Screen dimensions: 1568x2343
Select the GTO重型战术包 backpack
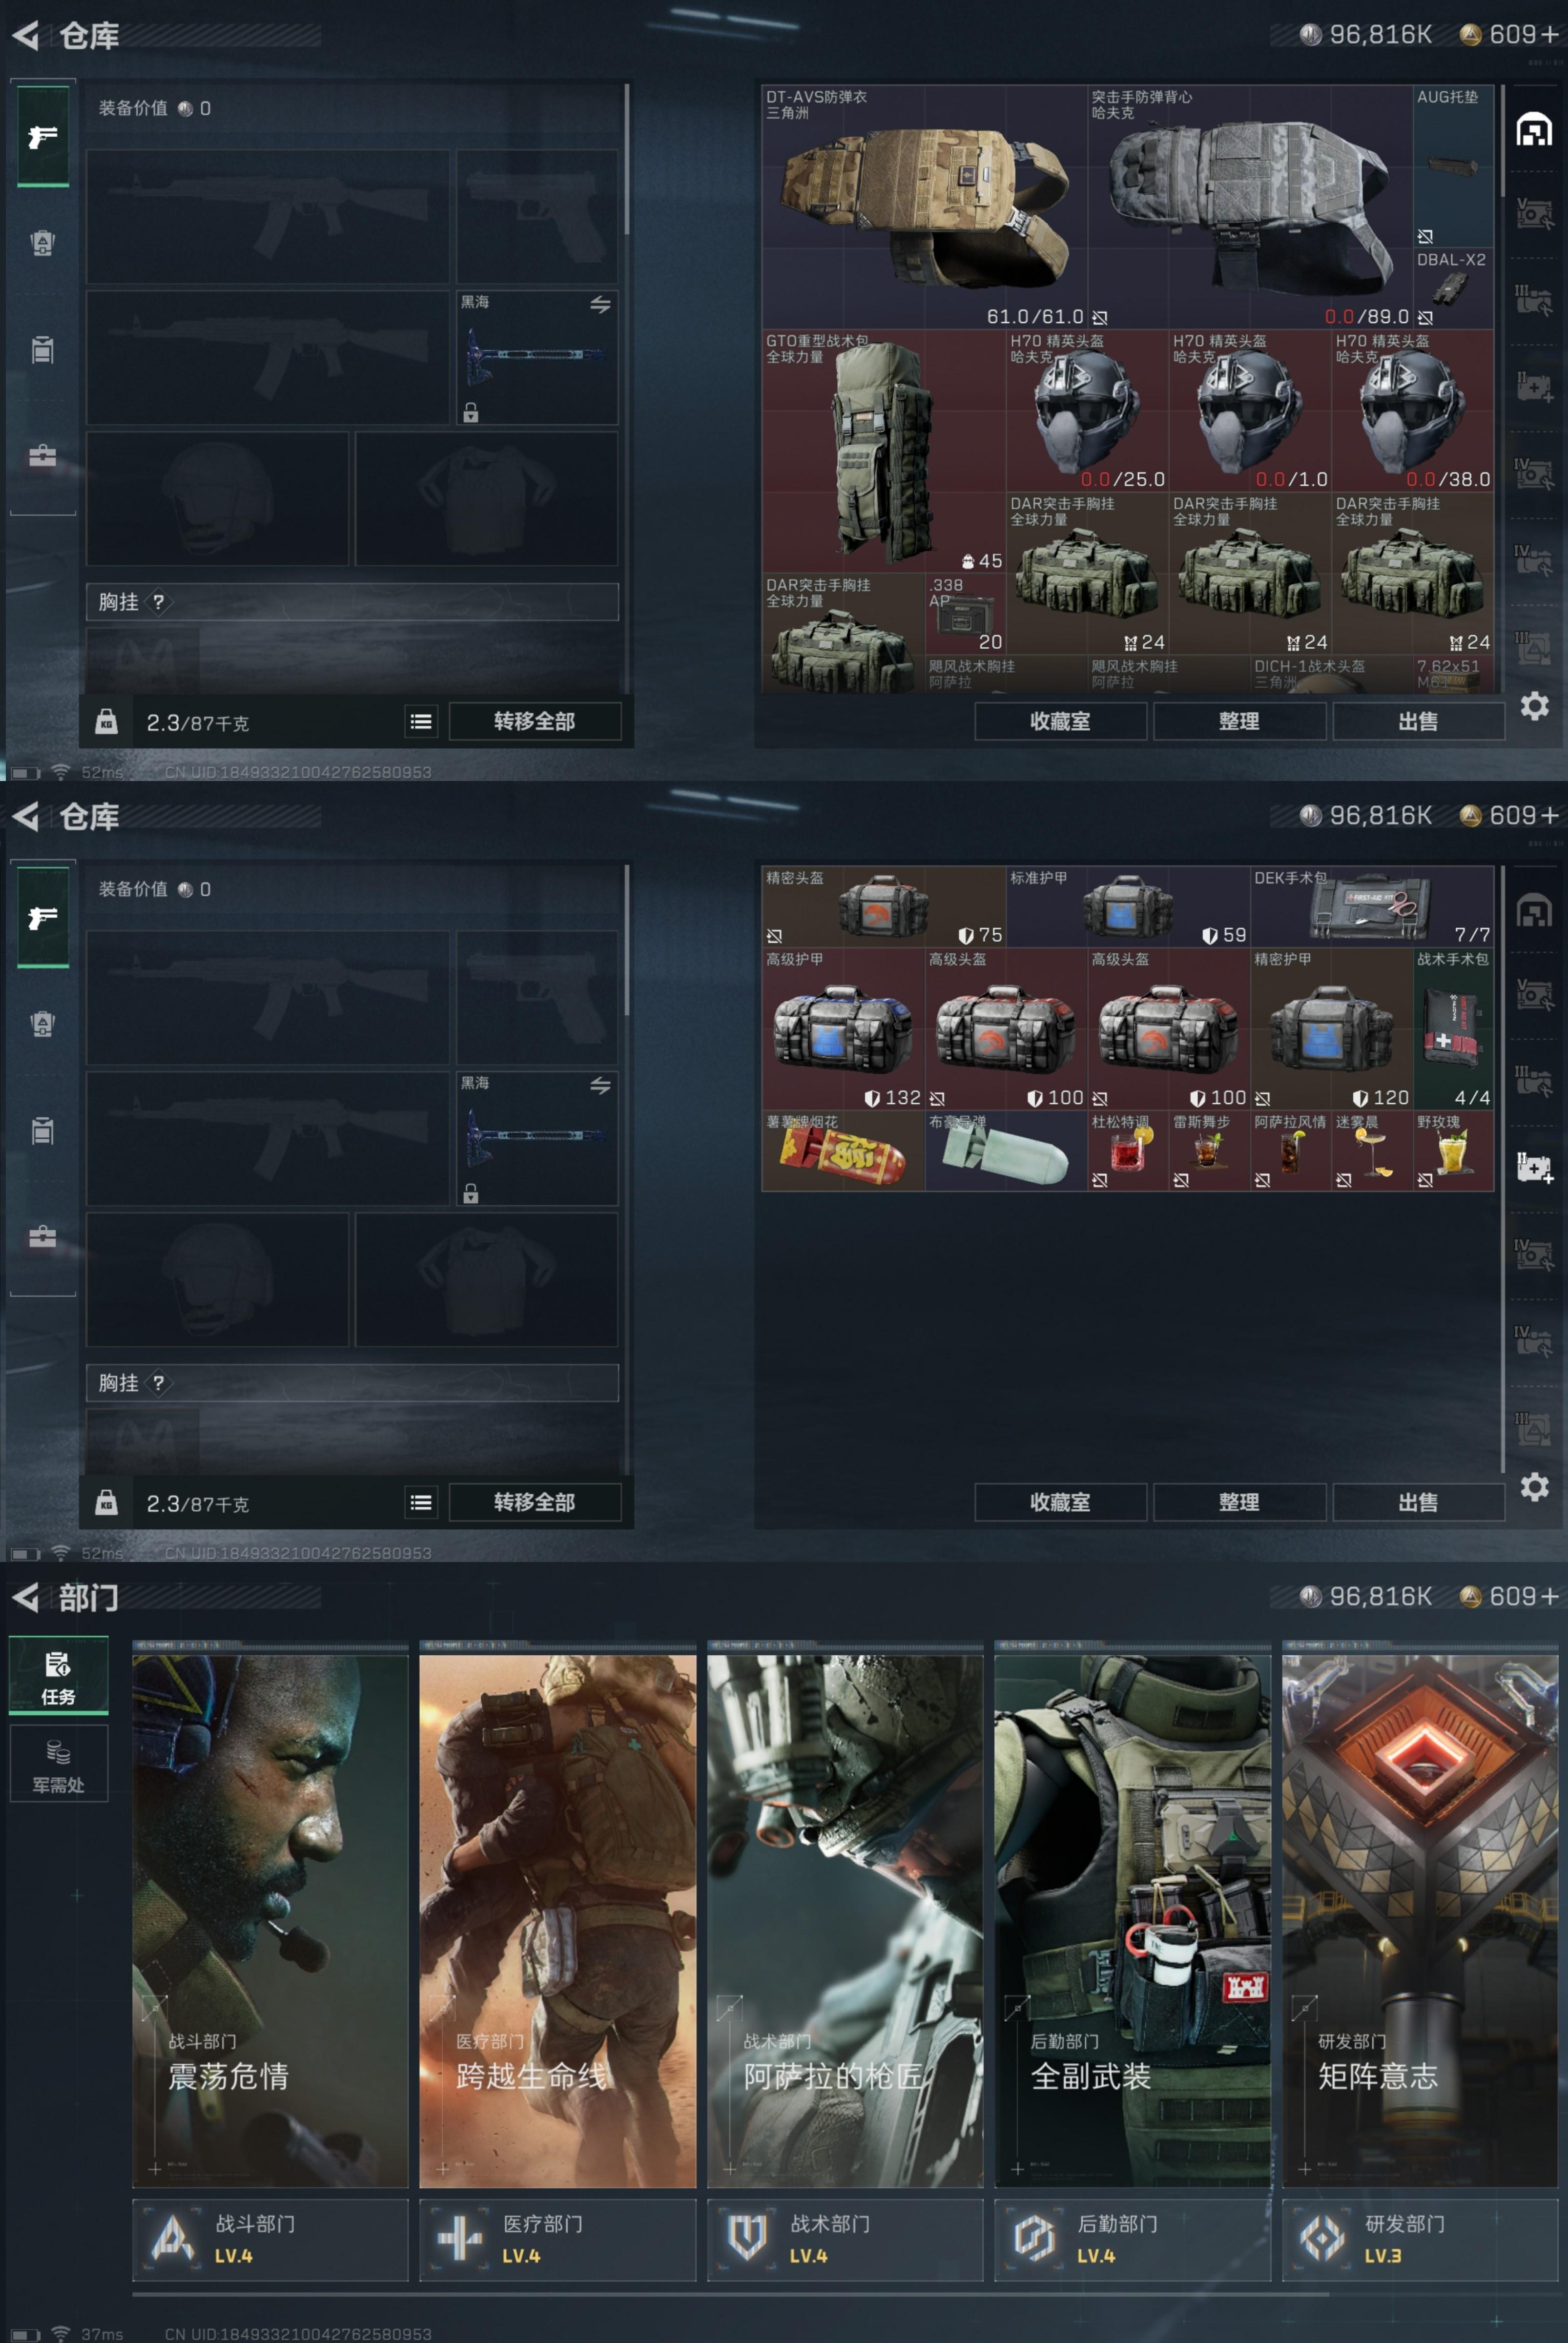883,451
